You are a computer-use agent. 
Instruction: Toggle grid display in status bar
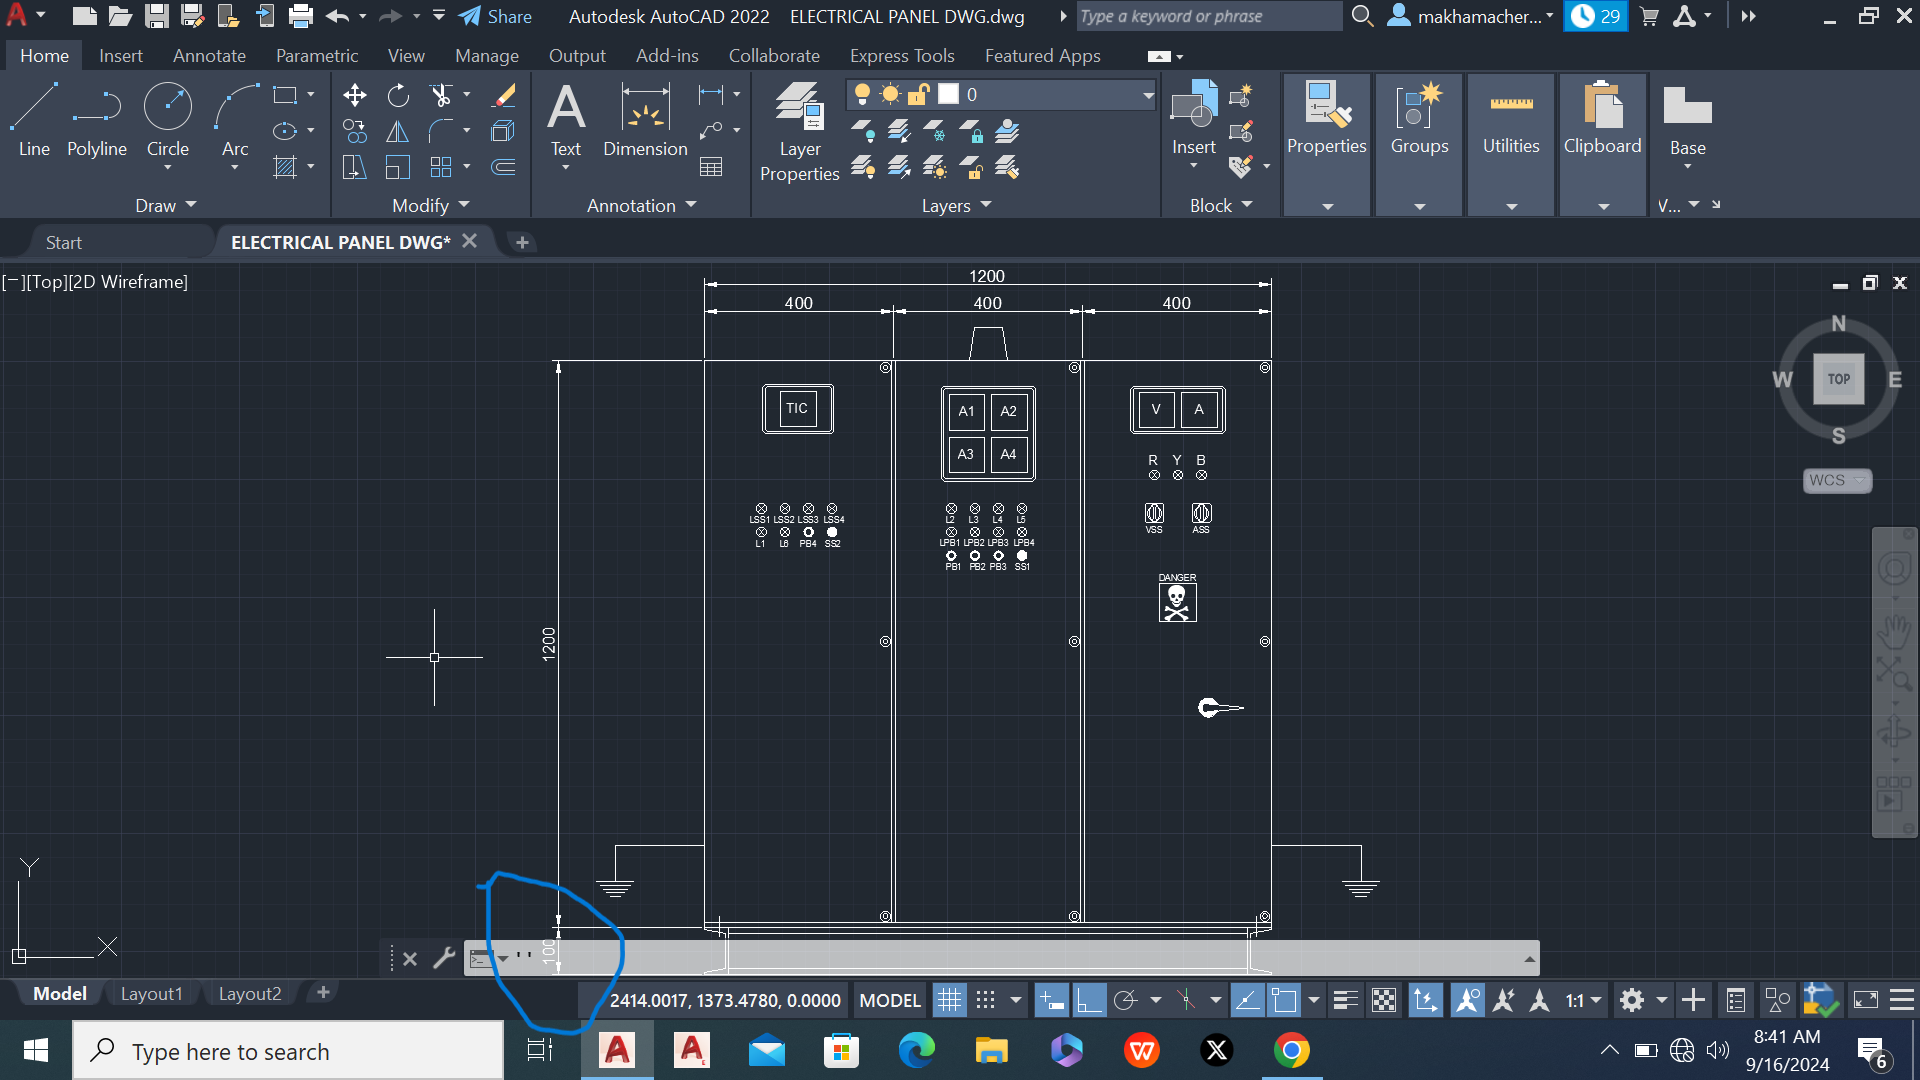(x=949, y=999)
